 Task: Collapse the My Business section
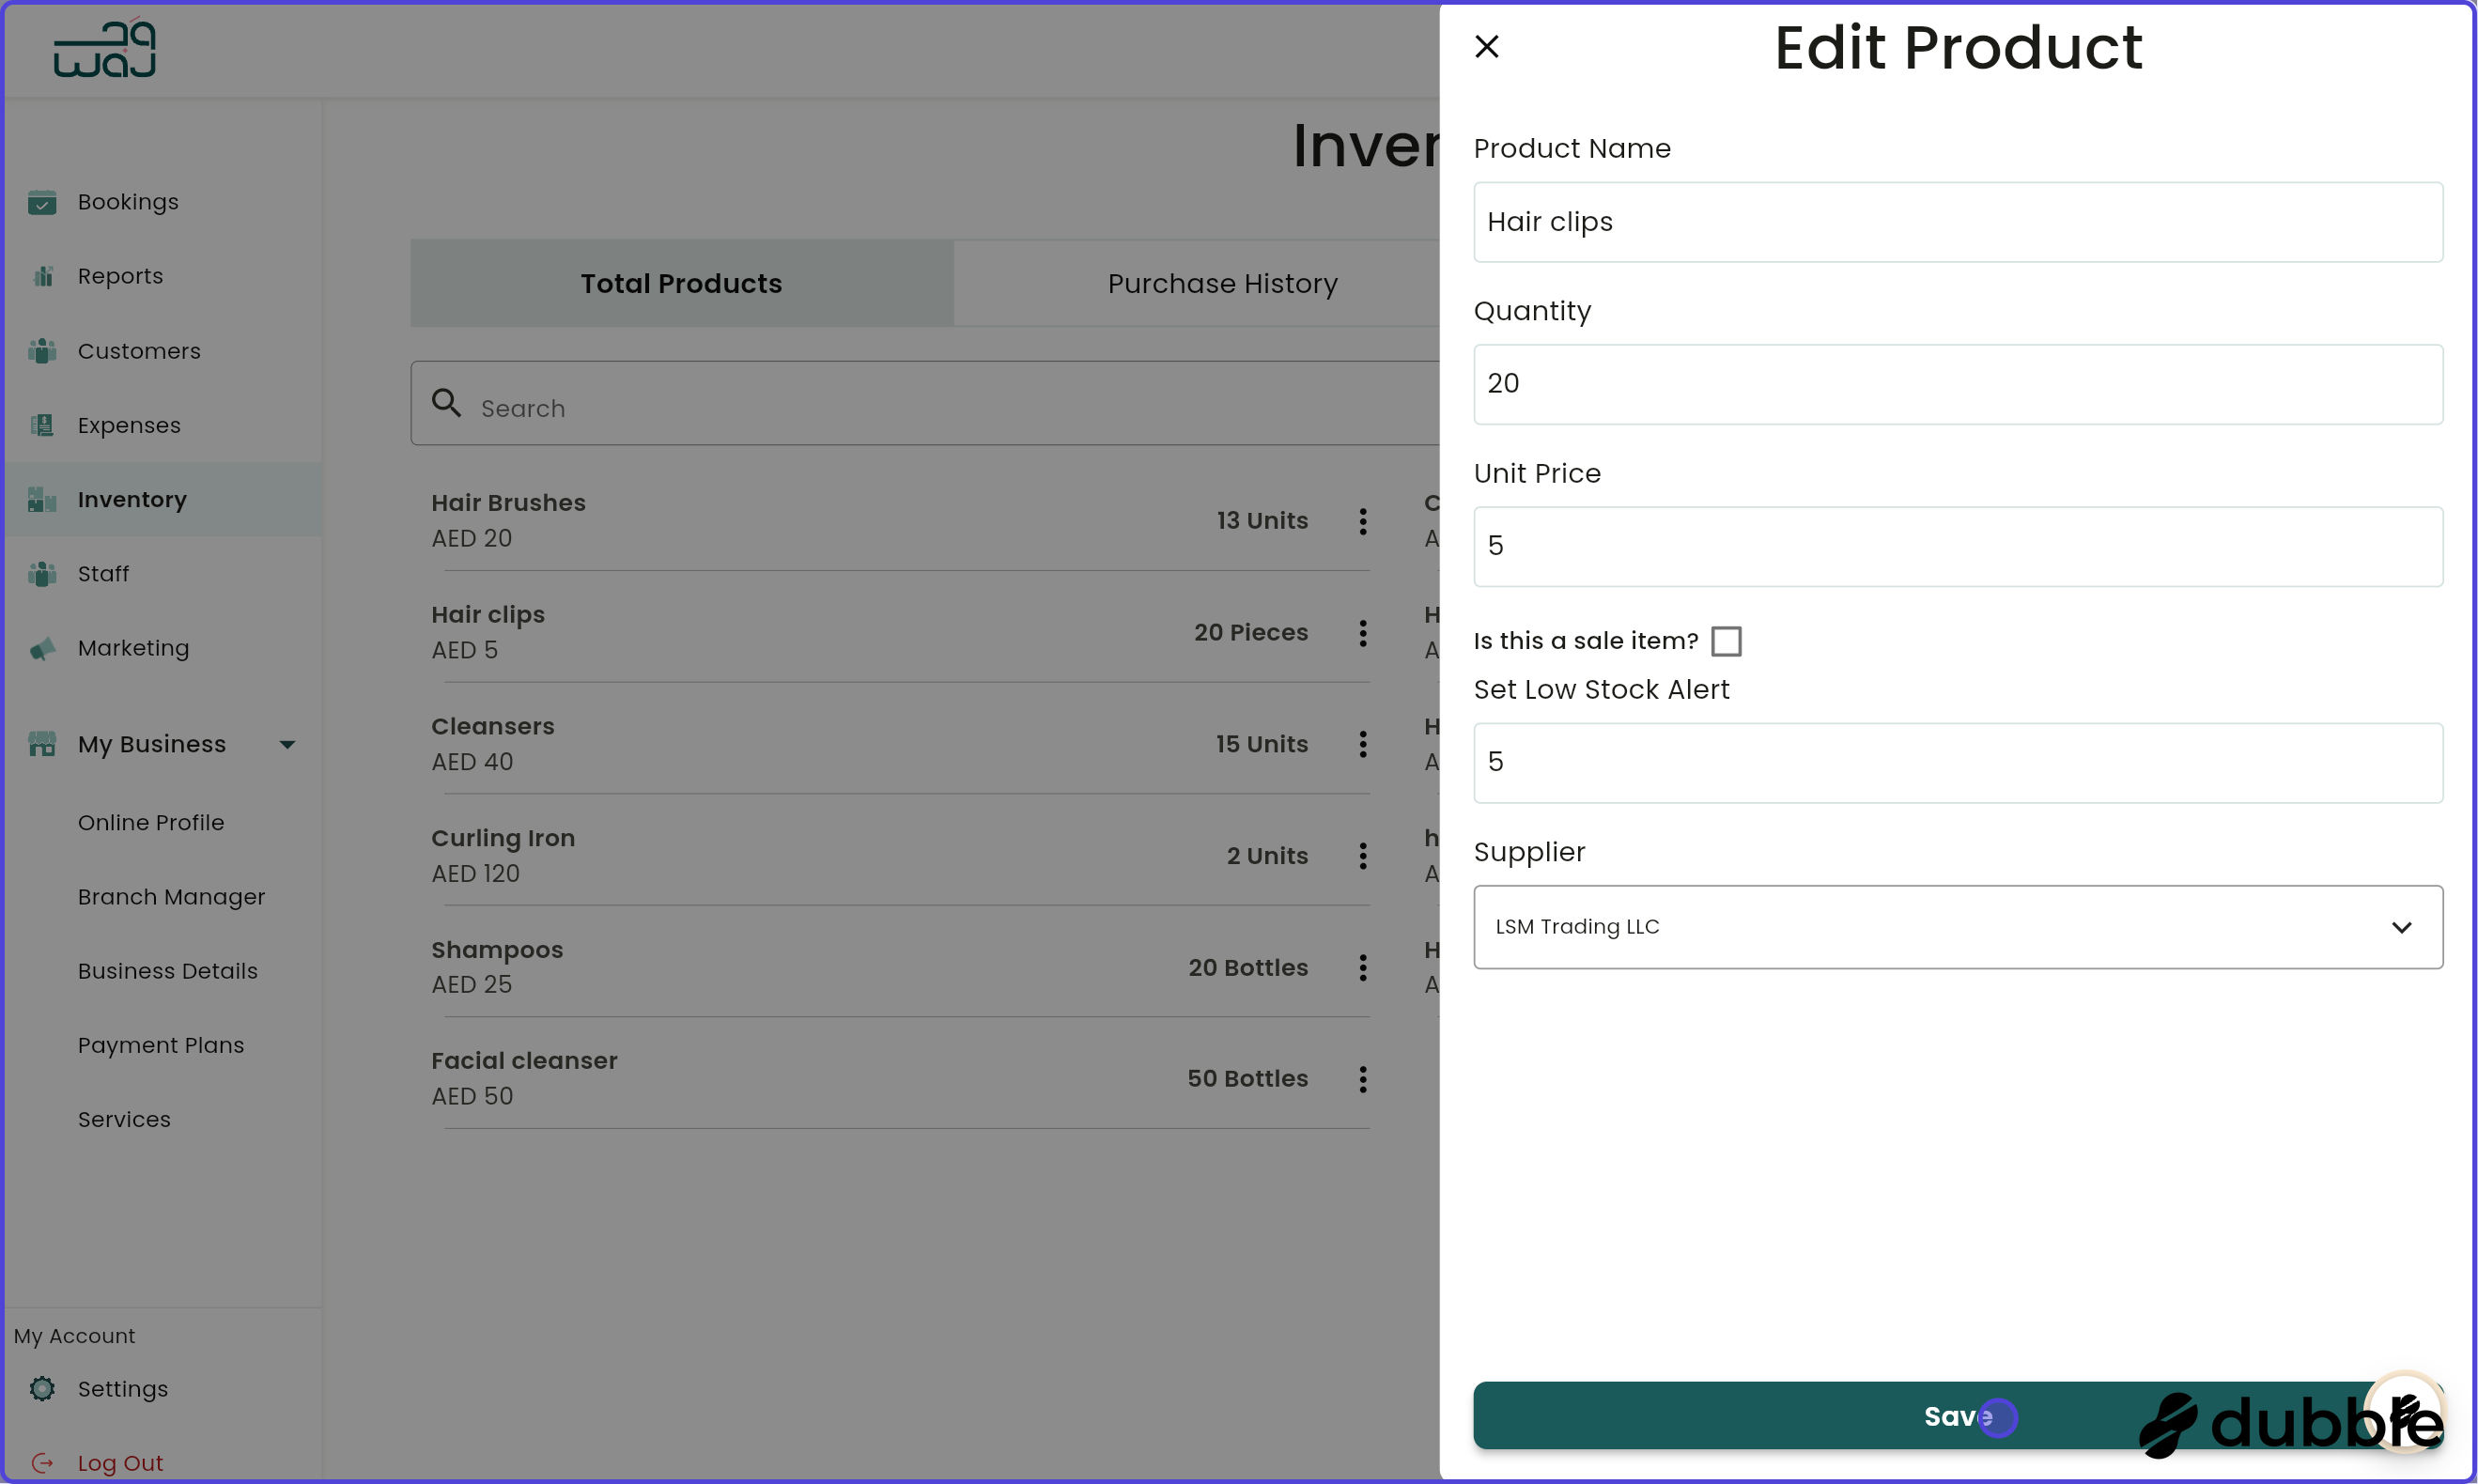pyautogui.click(x=288, y=743)
